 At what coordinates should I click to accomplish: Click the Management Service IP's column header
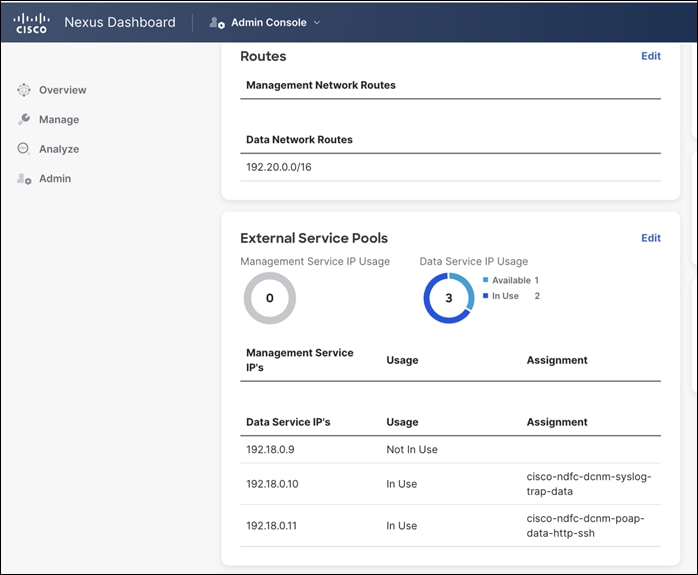[x=300, y=360]
